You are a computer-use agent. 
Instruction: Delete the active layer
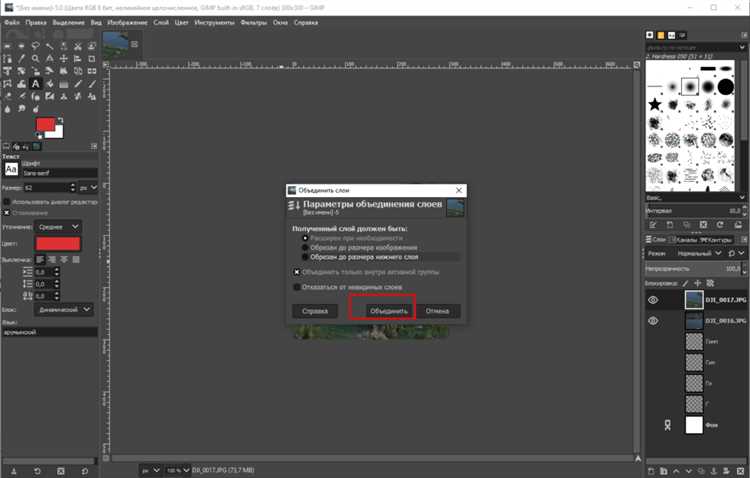point(740,471)
